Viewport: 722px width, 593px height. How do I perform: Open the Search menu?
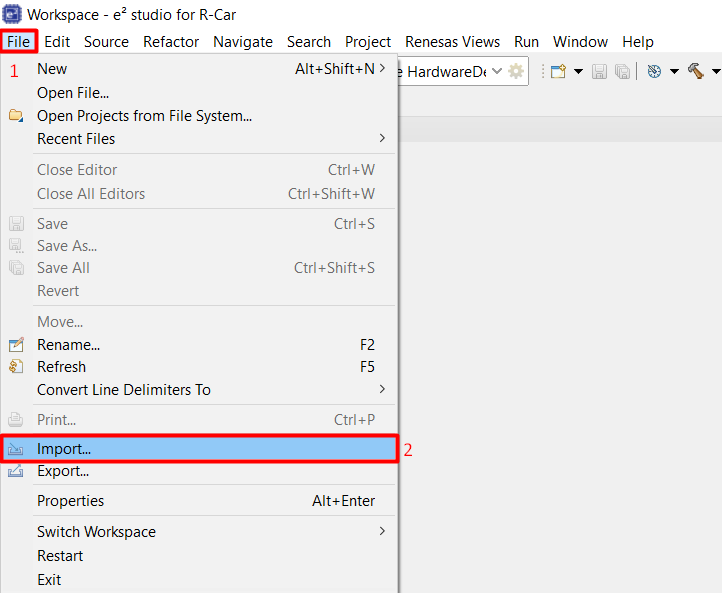point(309,42)
